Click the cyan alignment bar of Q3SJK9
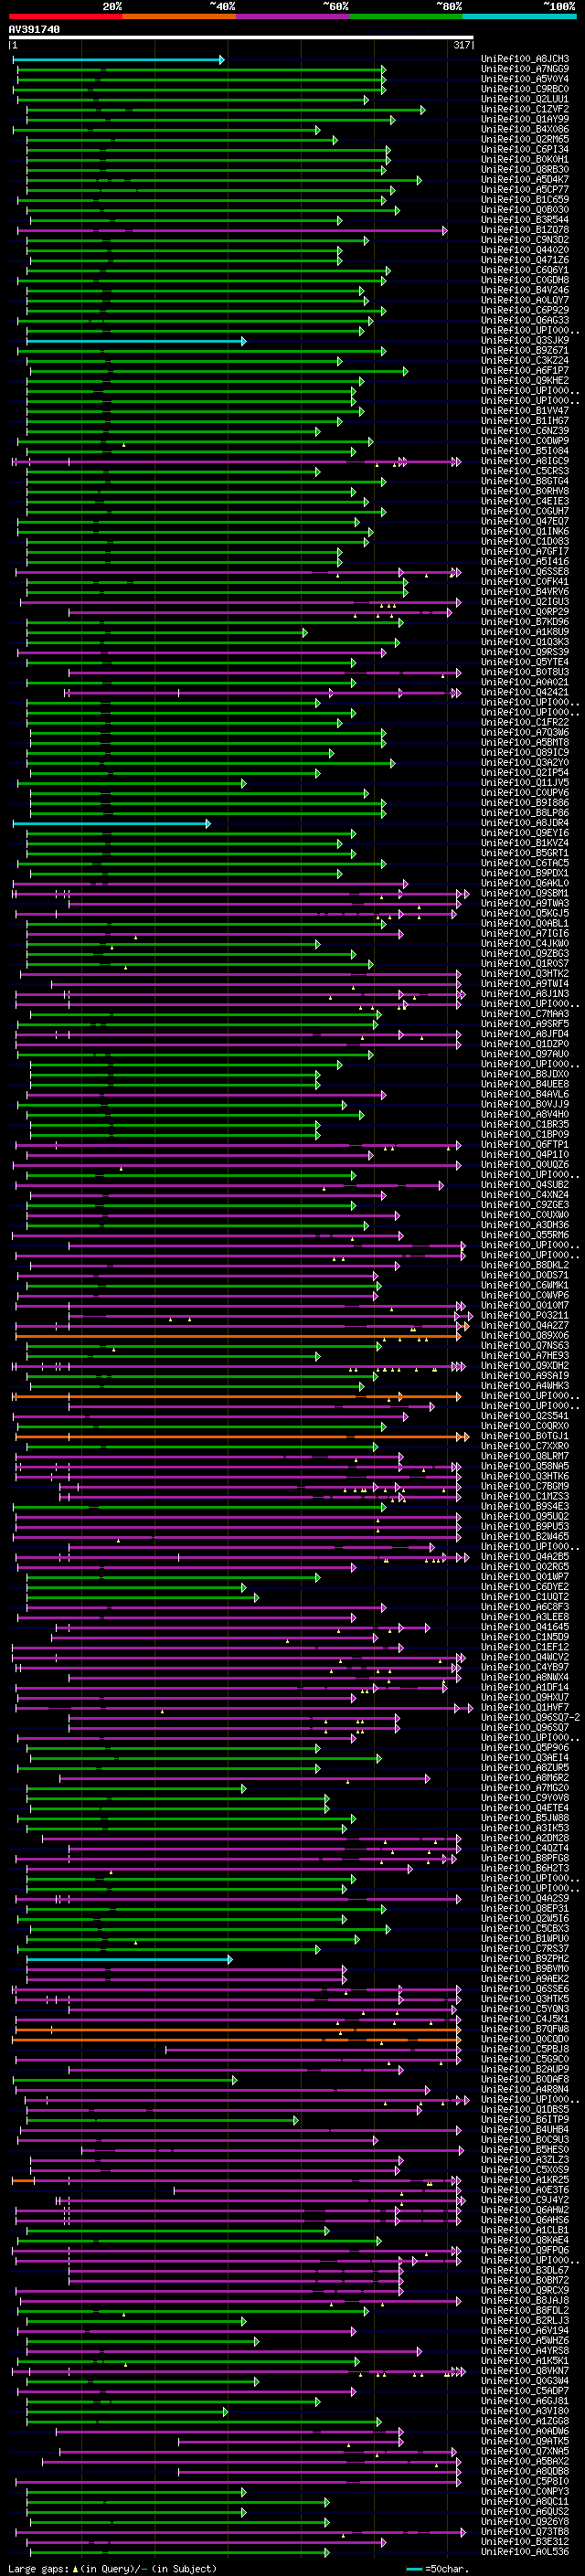This screenshot has width=585, height=2576. 136,341
